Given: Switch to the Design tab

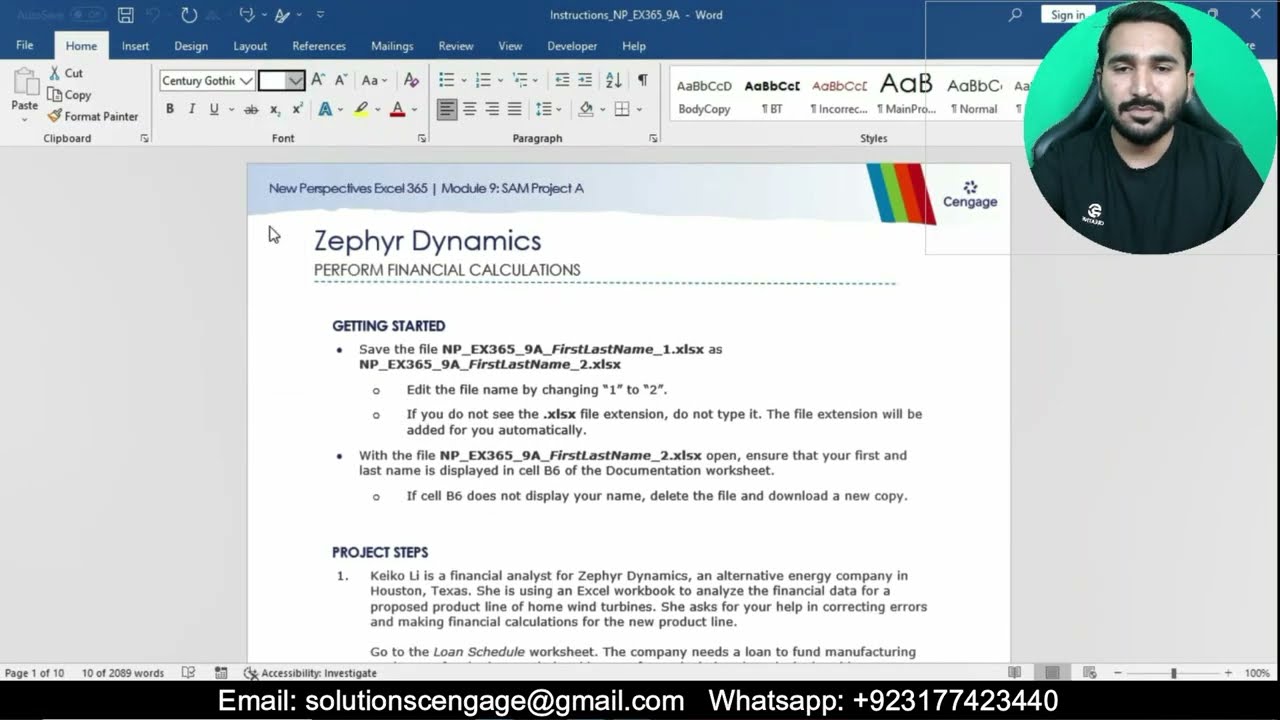Looking at the screenshot, I should click(x=191, y=46).
